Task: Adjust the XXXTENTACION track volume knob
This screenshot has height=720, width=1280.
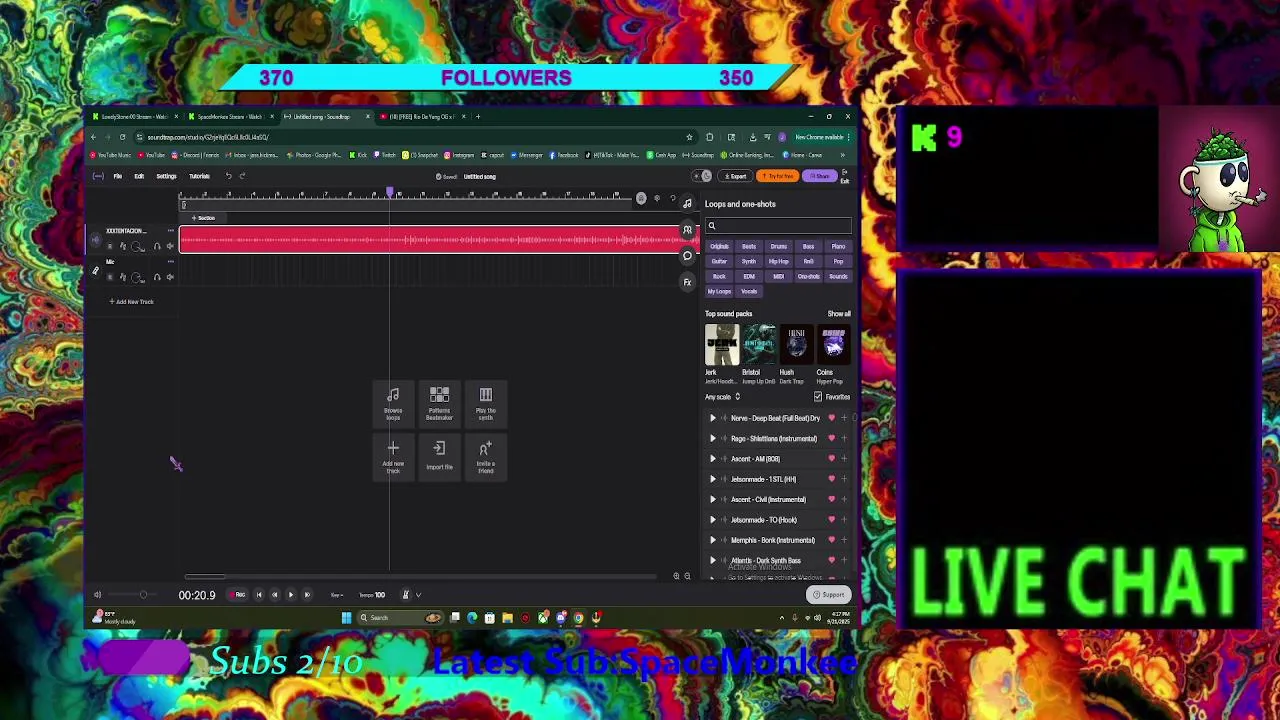Action: pyautogui.click(x=137, y=246)
